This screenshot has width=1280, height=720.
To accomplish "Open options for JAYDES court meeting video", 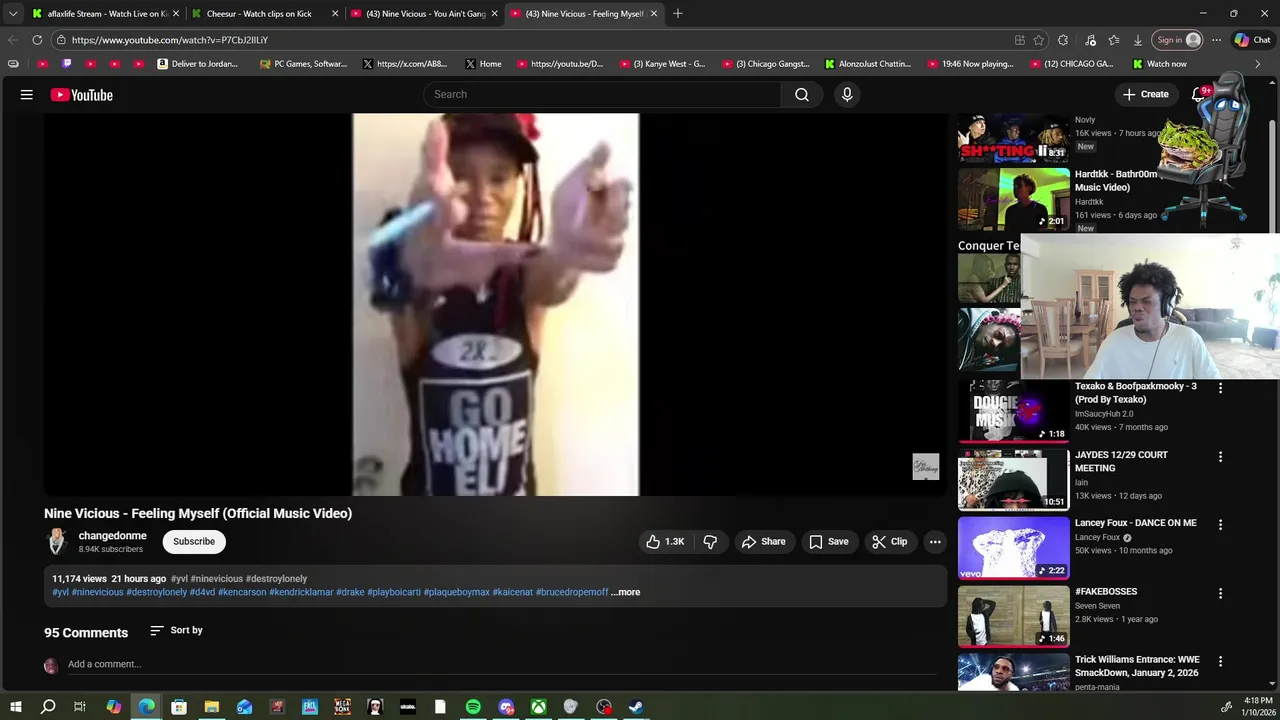I will [x=1220, y=456].
